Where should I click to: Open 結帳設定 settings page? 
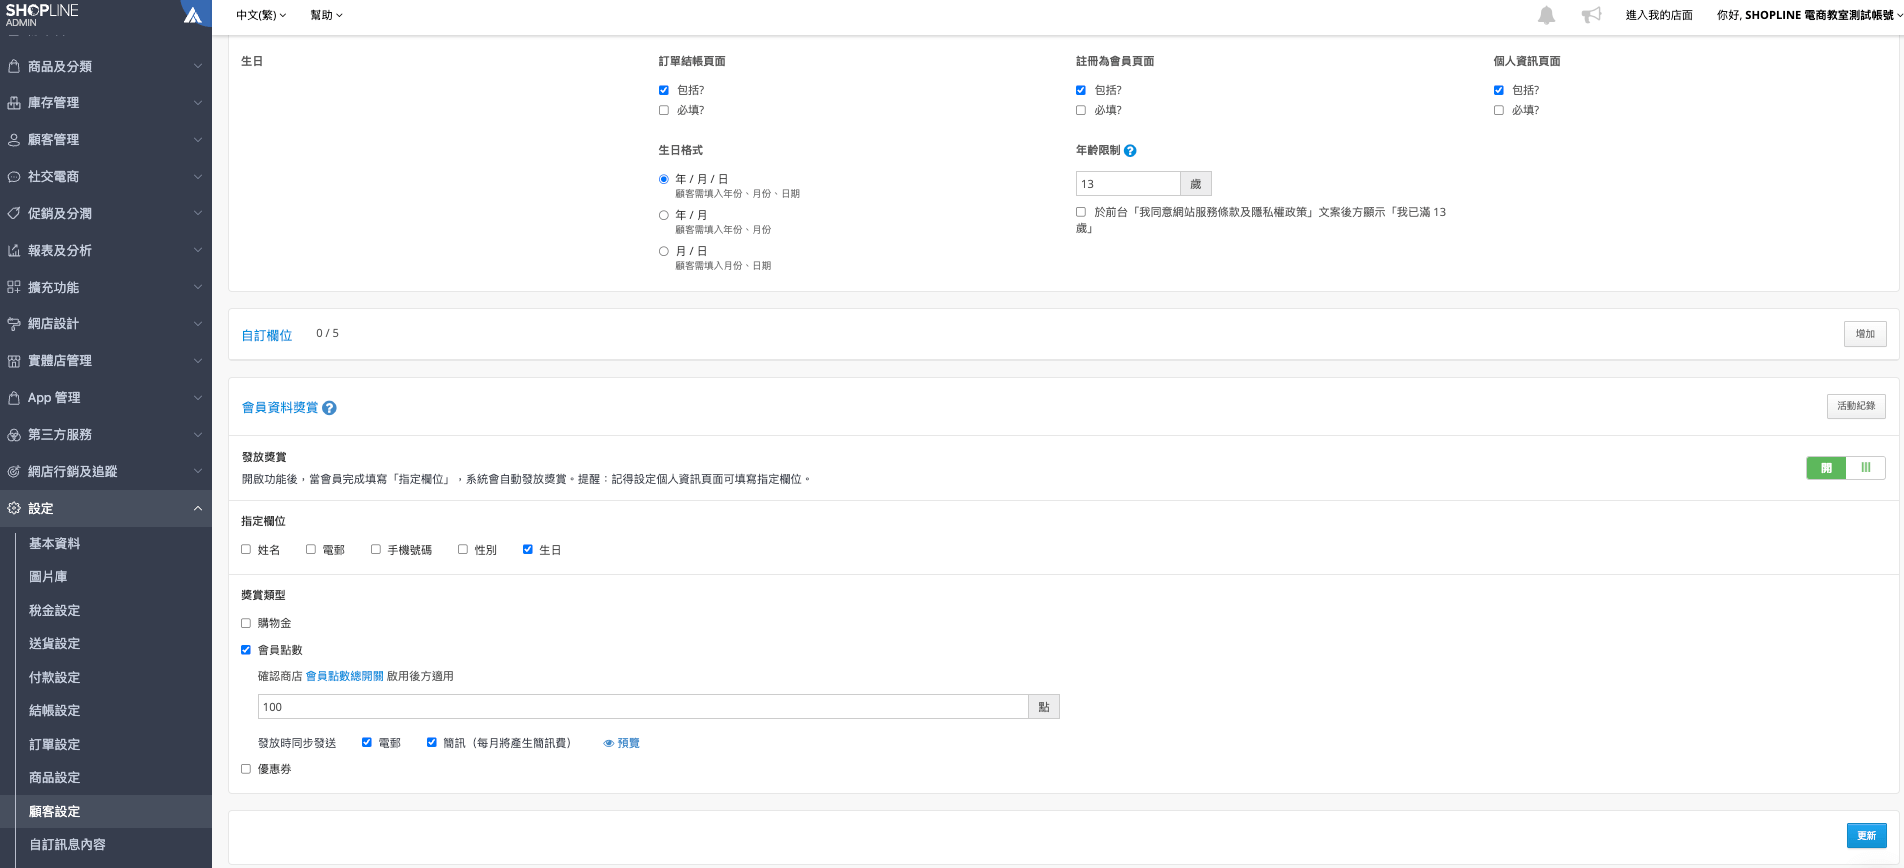click(x=55, y=711)
